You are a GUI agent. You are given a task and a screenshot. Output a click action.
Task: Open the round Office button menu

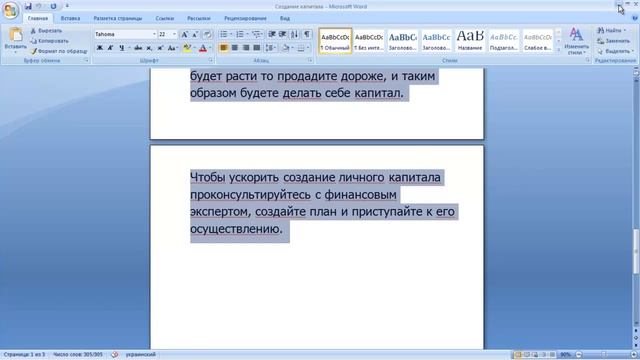(x=11, y=10)
